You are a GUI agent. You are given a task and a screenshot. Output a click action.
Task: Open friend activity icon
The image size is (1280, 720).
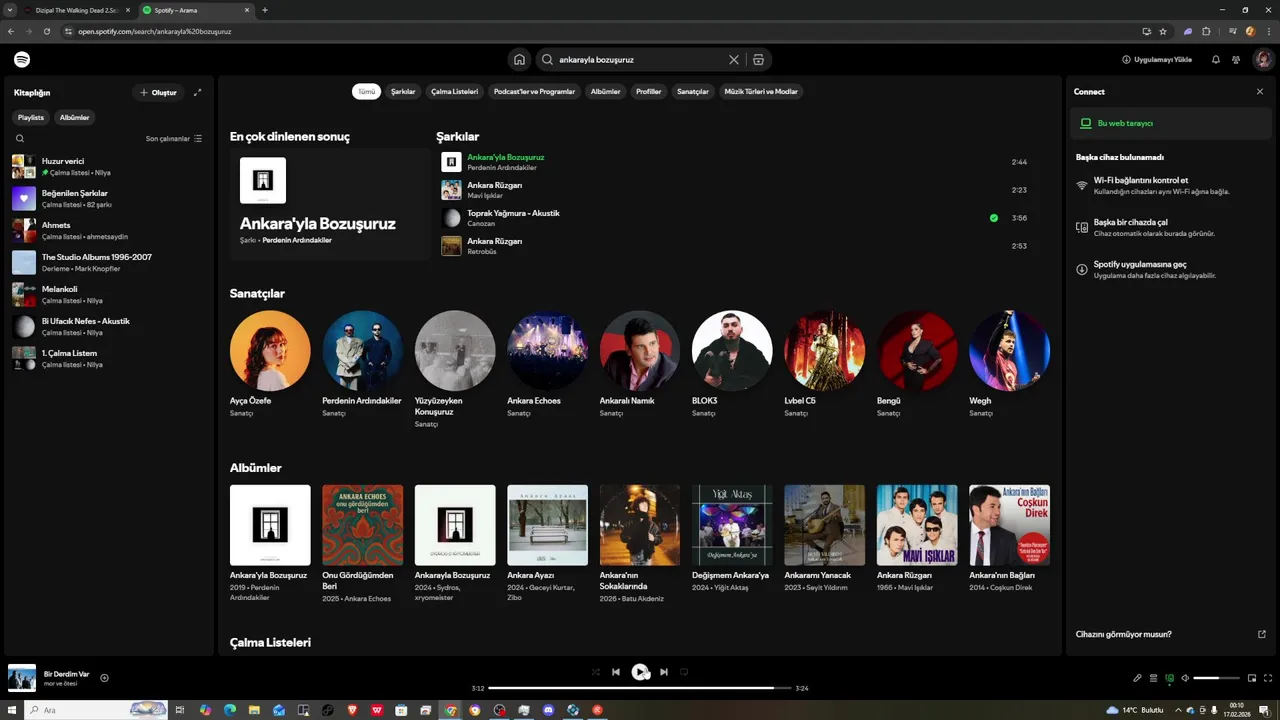point(1236,60)
